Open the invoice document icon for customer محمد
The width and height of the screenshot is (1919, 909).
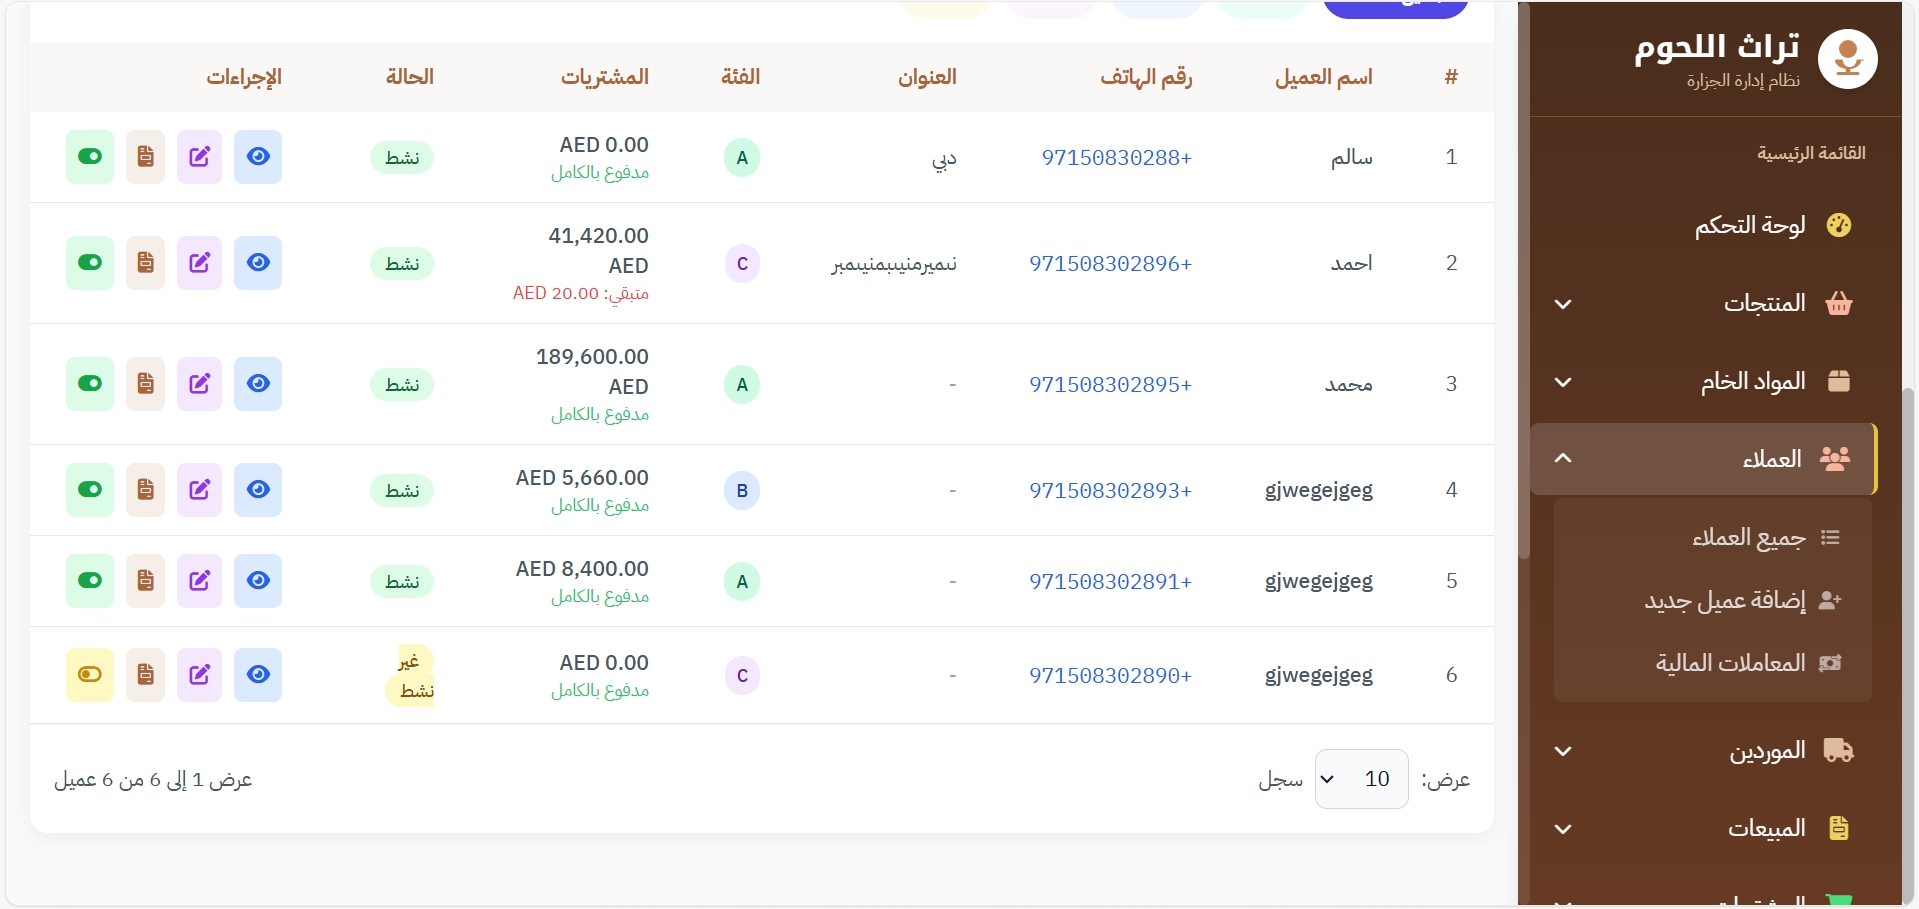point(145,384)
